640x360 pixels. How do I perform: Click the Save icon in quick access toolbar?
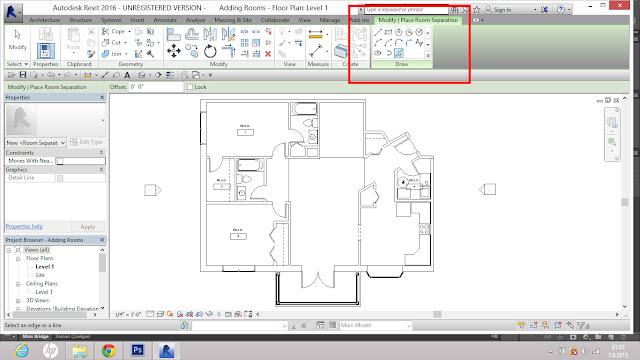[23, 75]
